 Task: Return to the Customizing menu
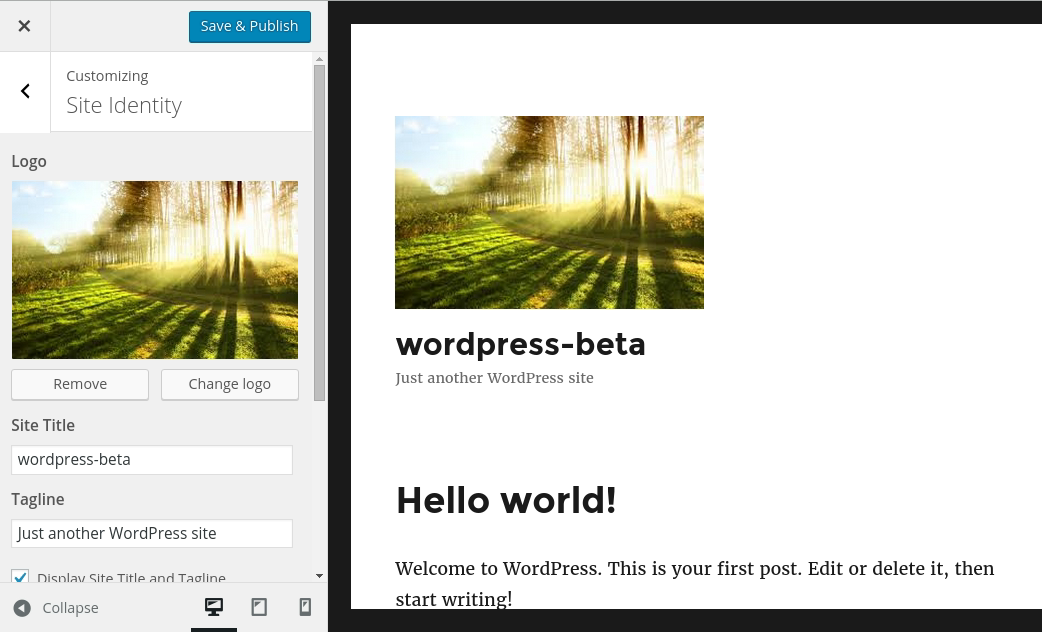(x=107, y=75)
